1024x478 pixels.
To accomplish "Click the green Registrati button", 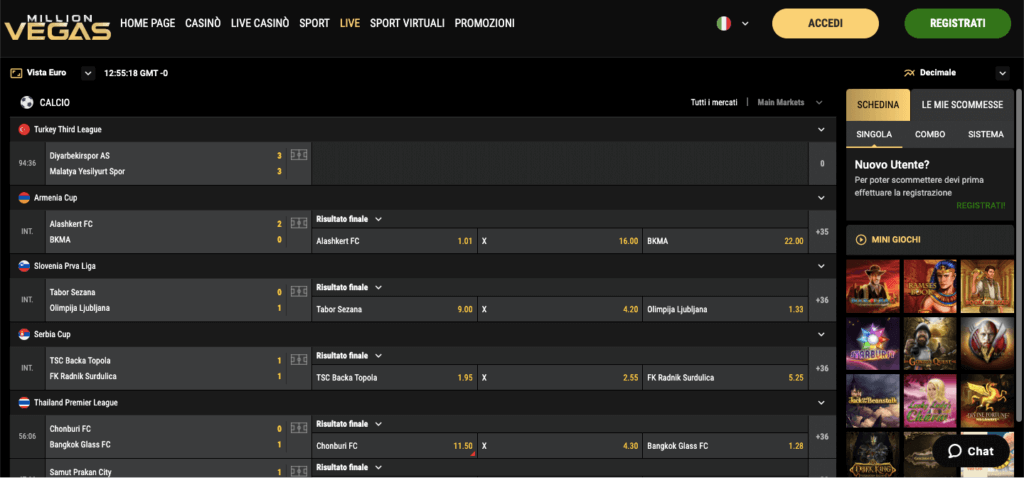I will (957, 24).
